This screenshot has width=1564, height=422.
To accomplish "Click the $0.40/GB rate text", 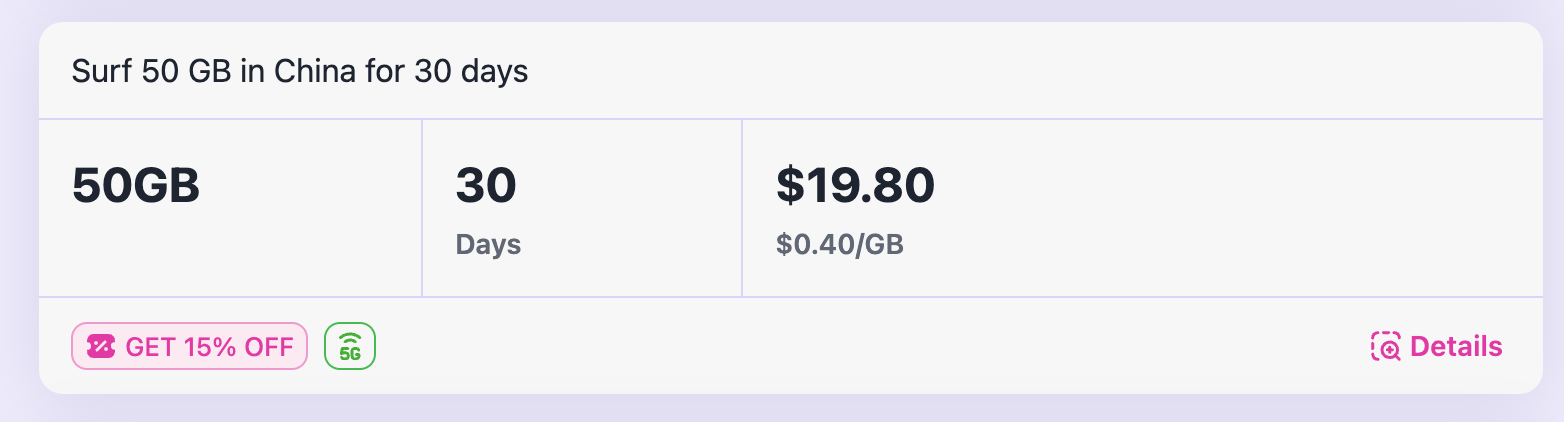I will click(839, 245).
